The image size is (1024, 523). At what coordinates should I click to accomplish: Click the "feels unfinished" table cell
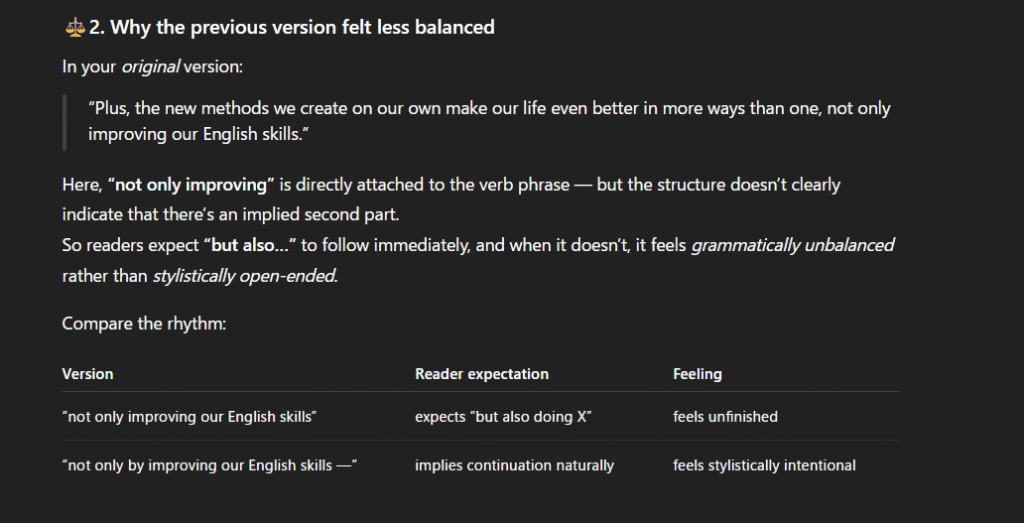coord(725,417)
